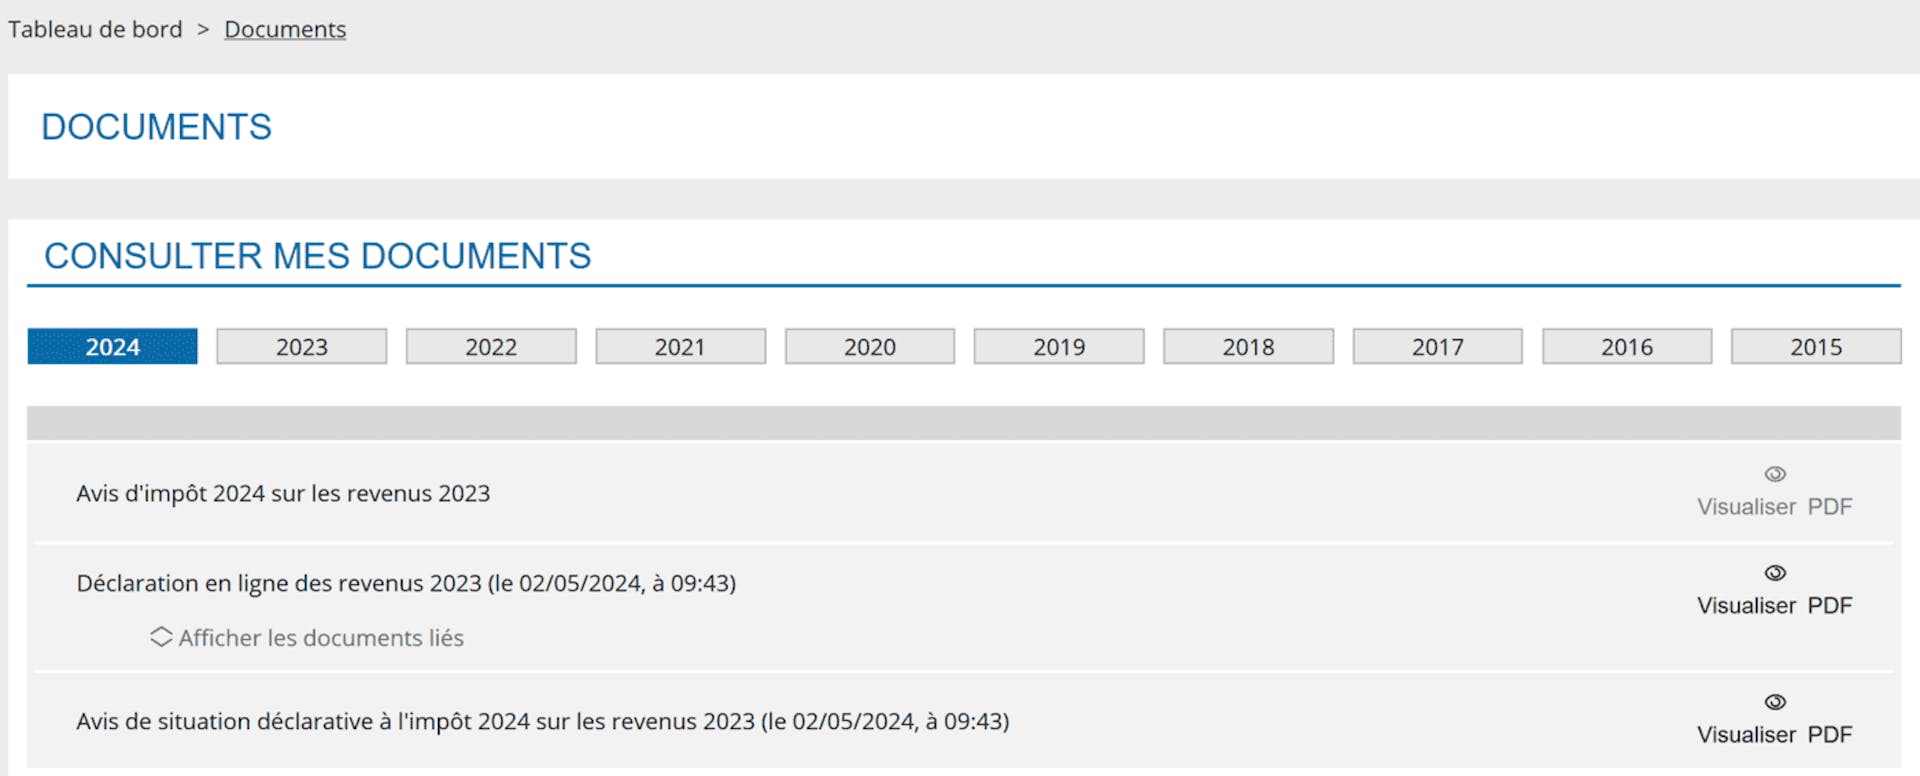Expand Afficher les documents liés arrow icon

click(161, 637)
